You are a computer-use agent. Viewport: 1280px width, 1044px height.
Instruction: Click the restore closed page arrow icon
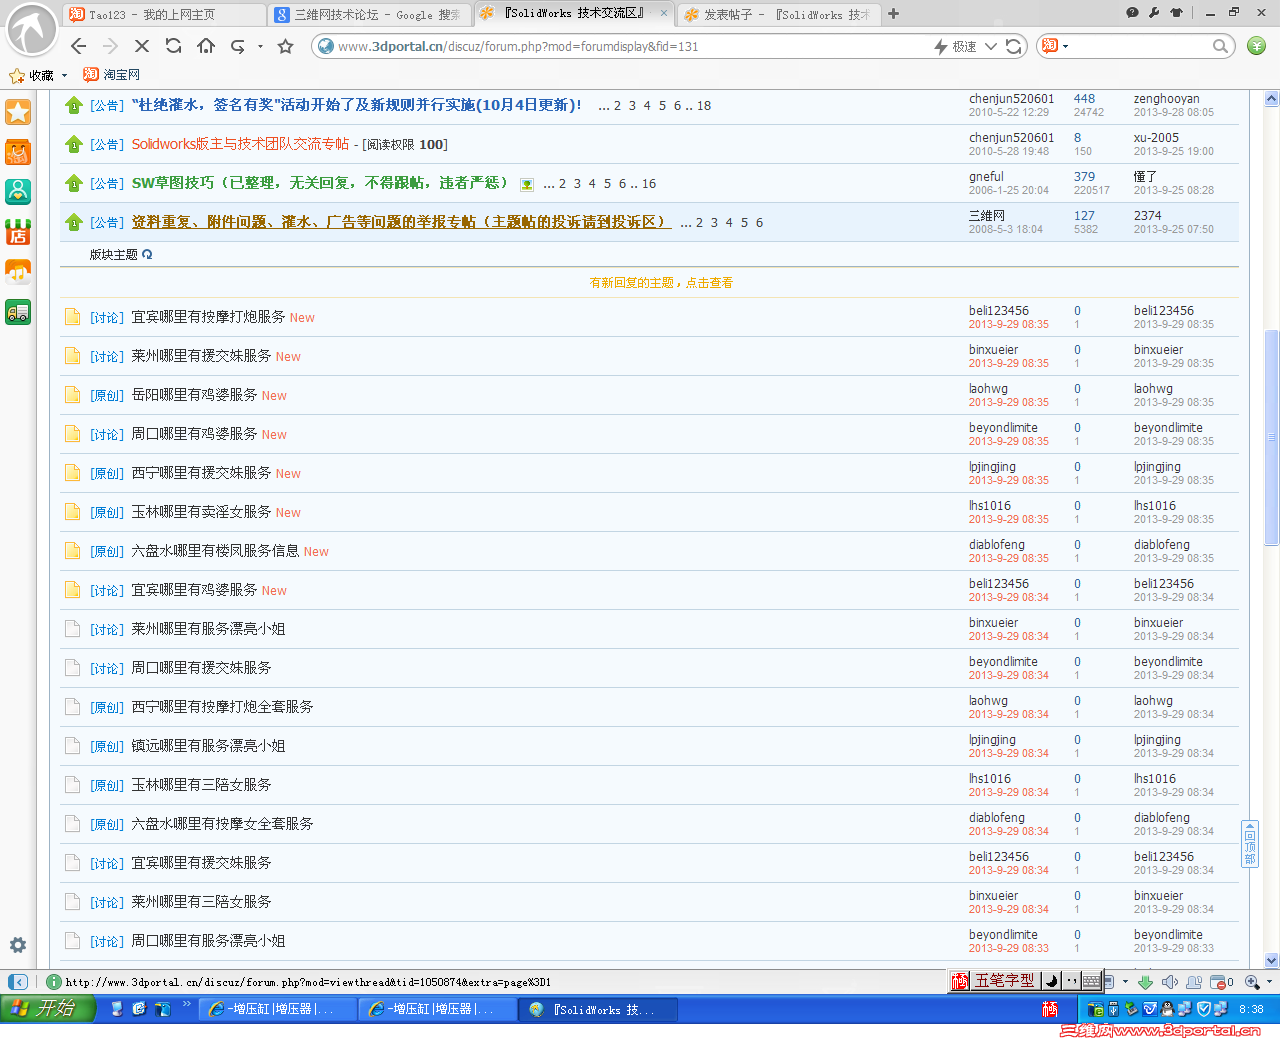[x=238, y=46]
